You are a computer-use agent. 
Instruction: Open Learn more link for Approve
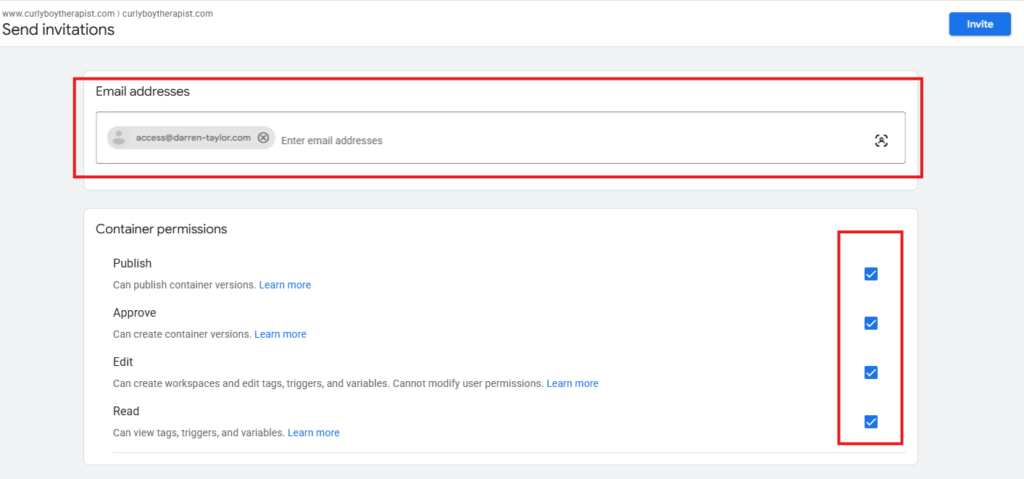tap(280, 334)
